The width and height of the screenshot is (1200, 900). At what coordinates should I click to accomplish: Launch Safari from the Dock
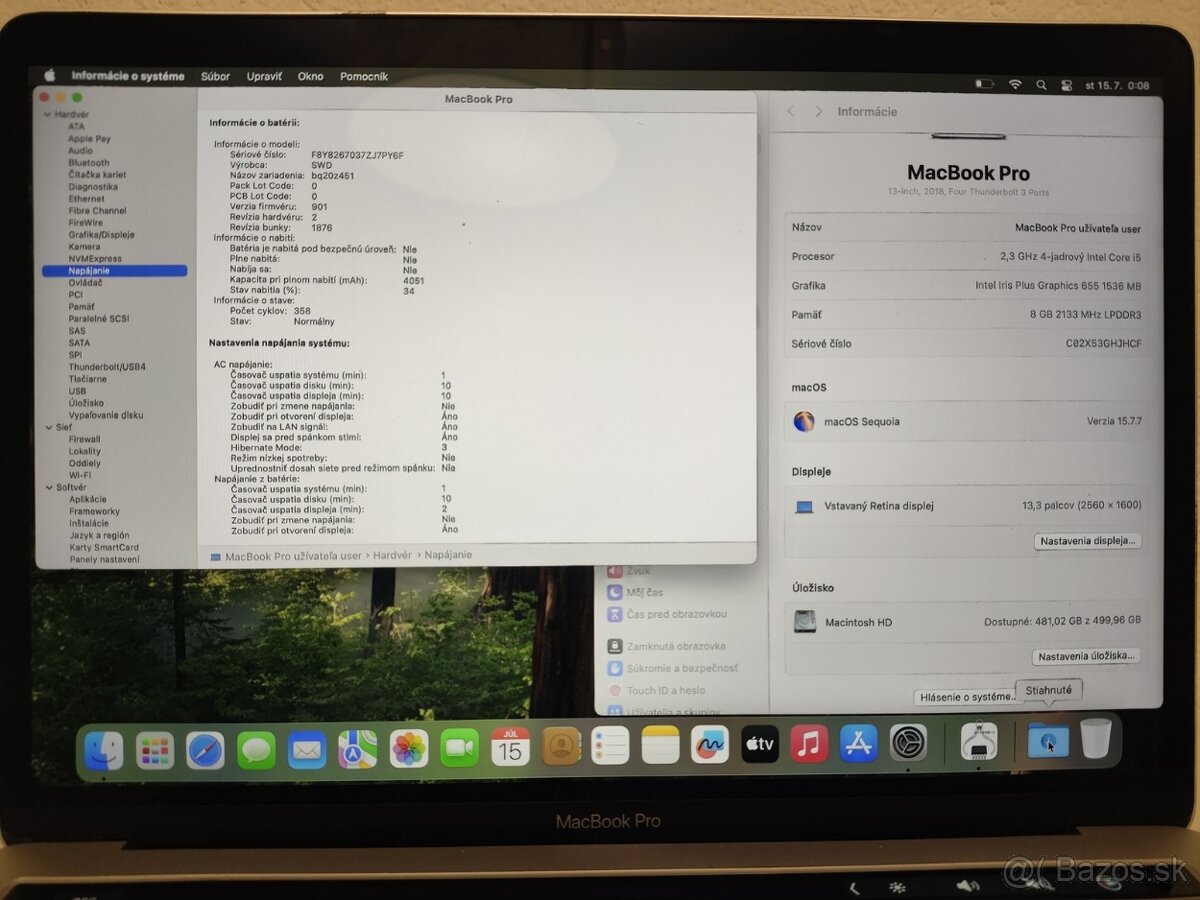206,749
